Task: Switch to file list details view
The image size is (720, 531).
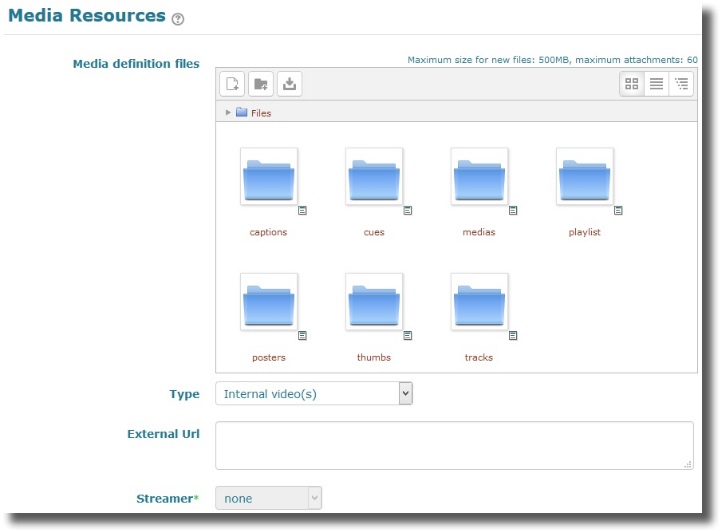Action: tap(657, 84)
